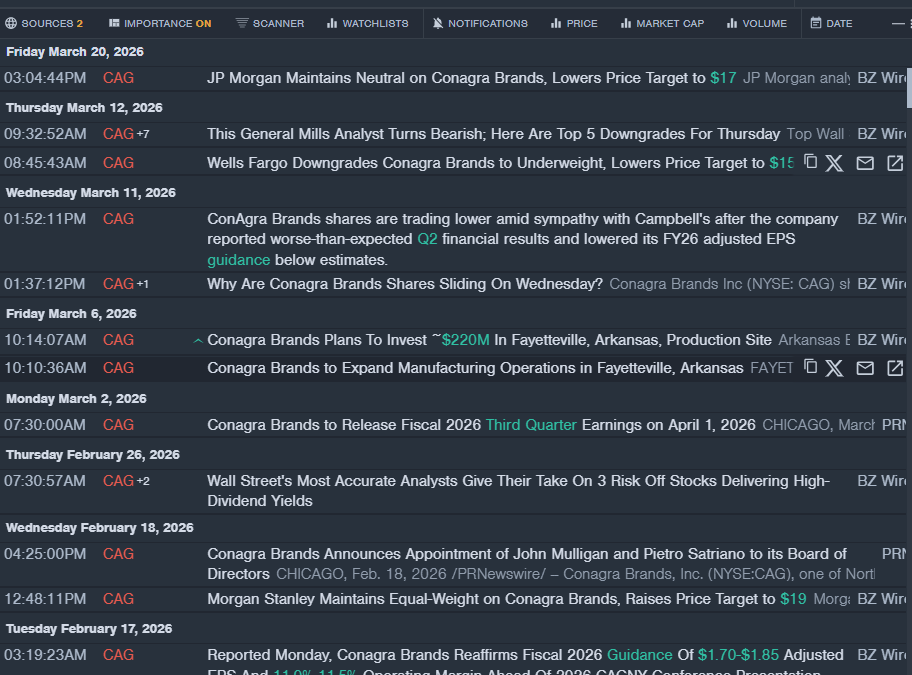This screenshot has width=912, height=675.
Task: Email the Wells Fargo downgrade story
Action: pyautogui.click(x=865, y=163)
